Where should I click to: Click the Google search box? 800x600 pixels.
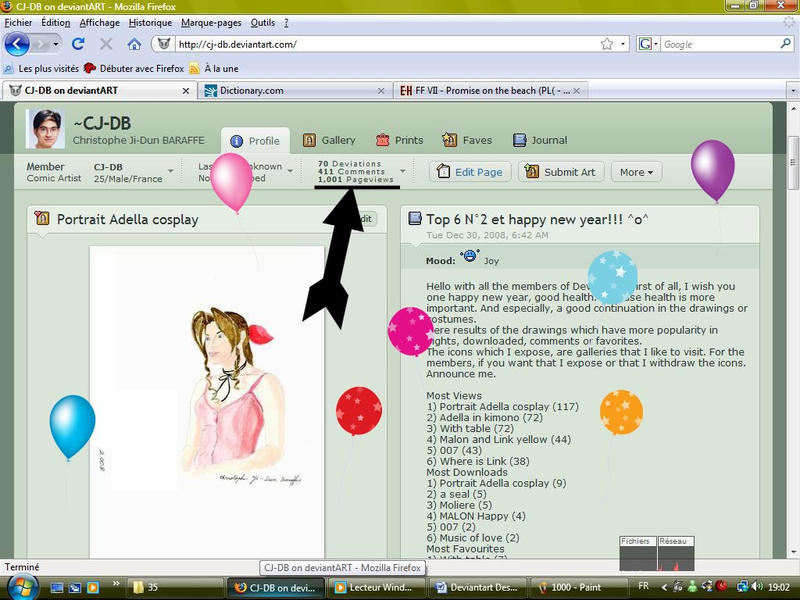click(719, 44)
